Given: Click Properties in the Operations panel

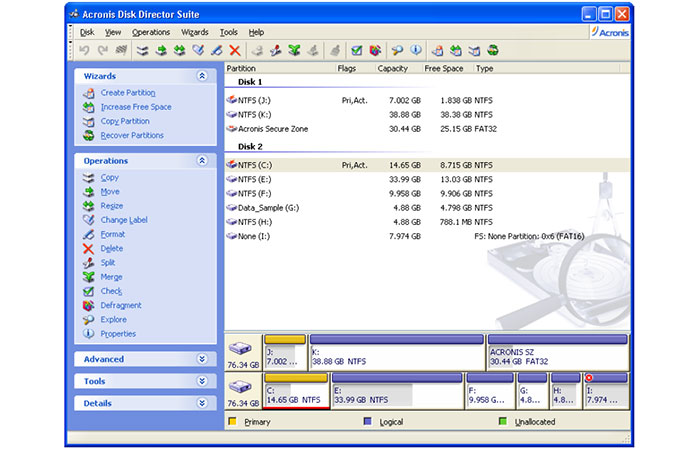Looking at the screenshot, I should pos(118,334).
